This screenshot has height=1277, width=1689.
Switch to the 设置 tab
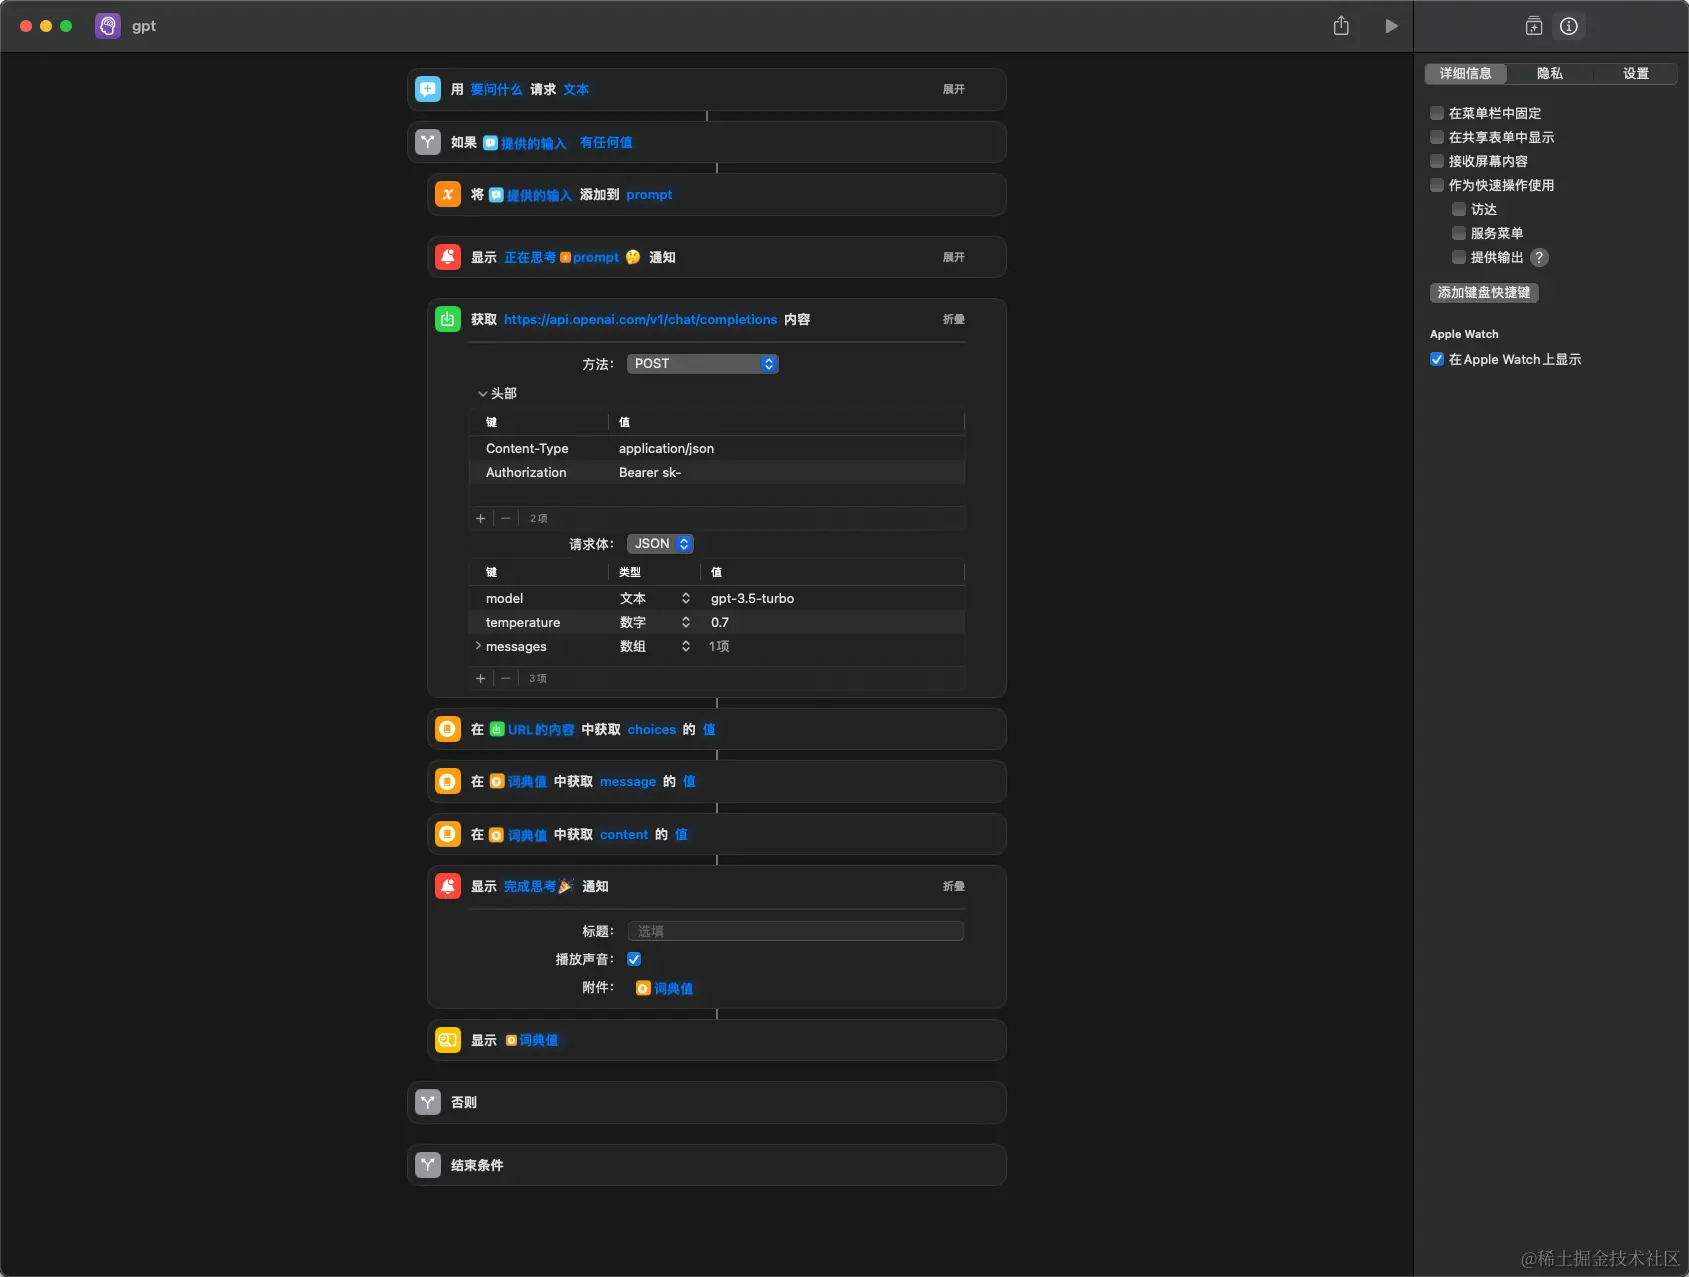1636,73
